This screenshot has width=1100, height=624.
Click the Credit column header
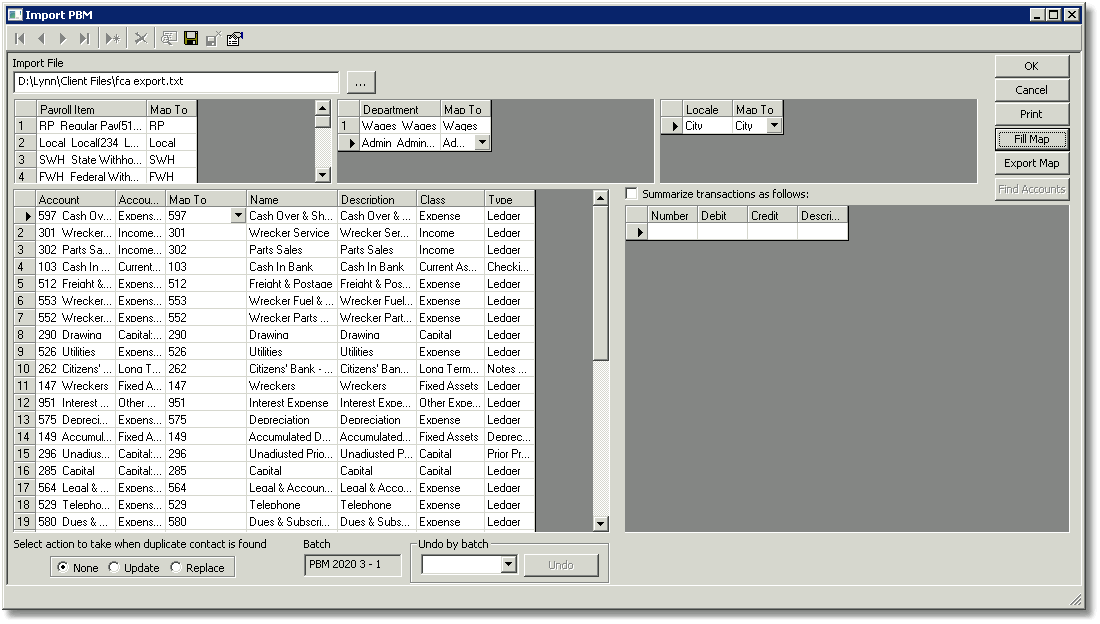click(772, 215)
